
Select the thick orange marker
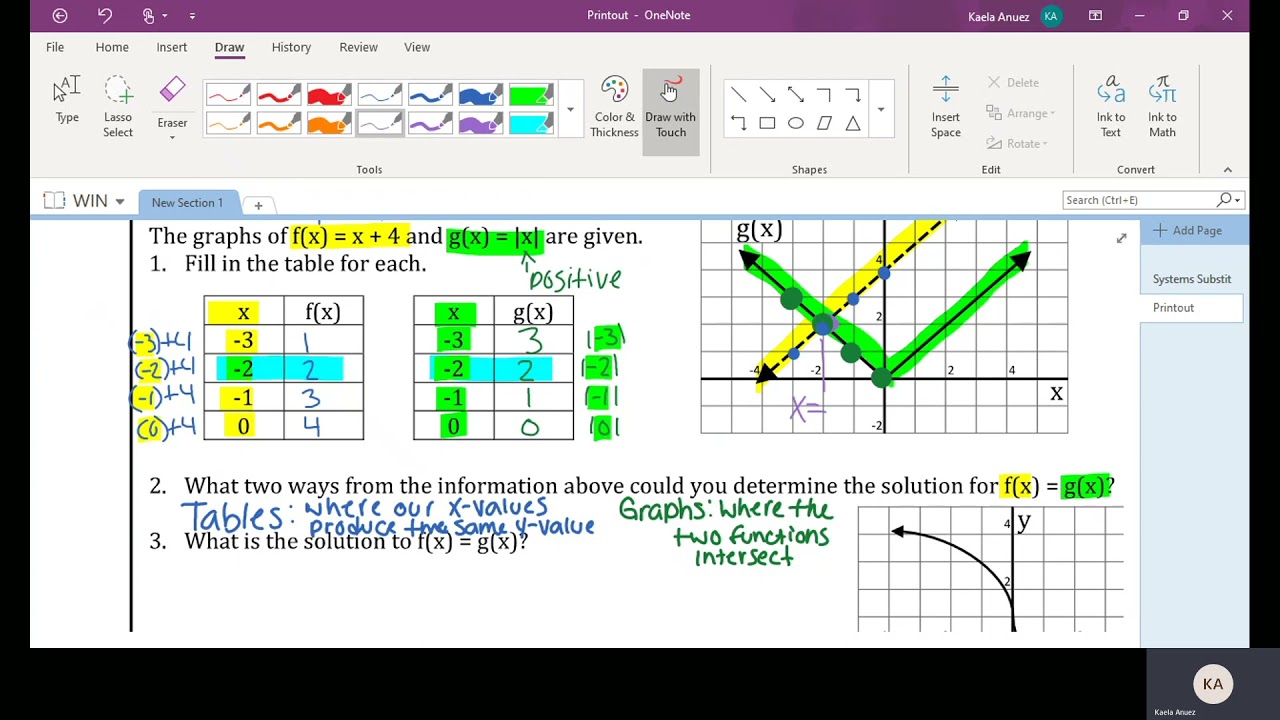point(329,123)
